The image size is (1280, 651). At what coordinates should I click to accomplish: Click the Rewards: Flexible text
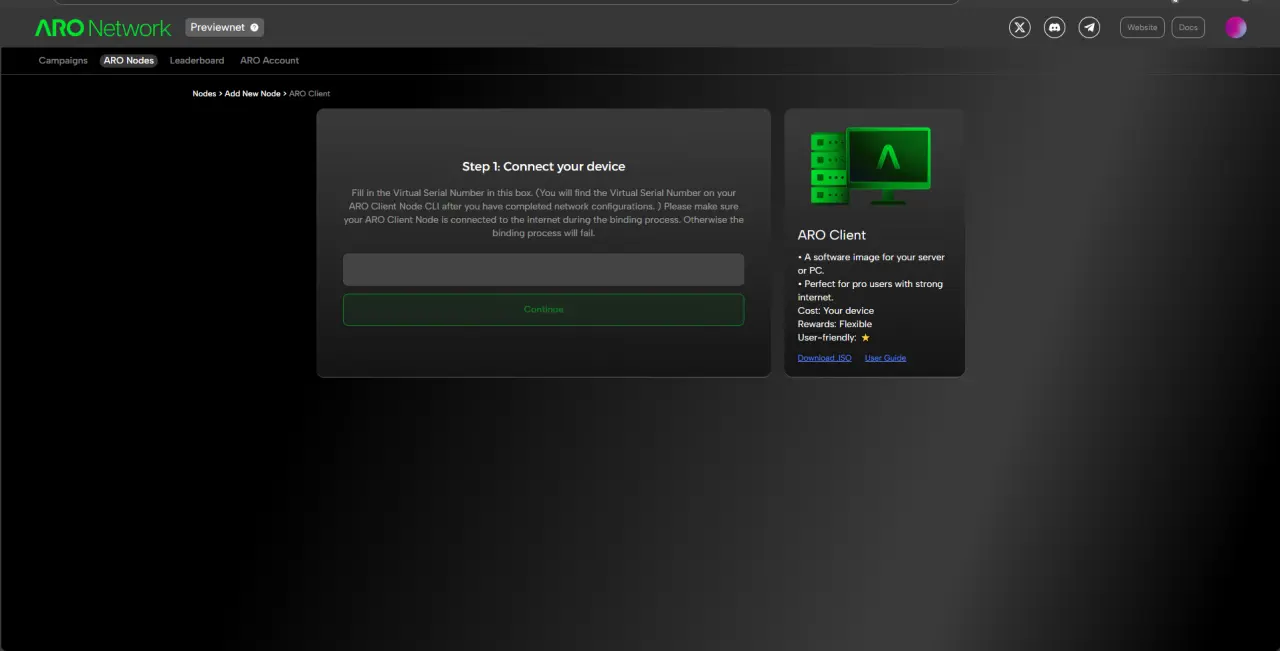(x=835, y=324)
